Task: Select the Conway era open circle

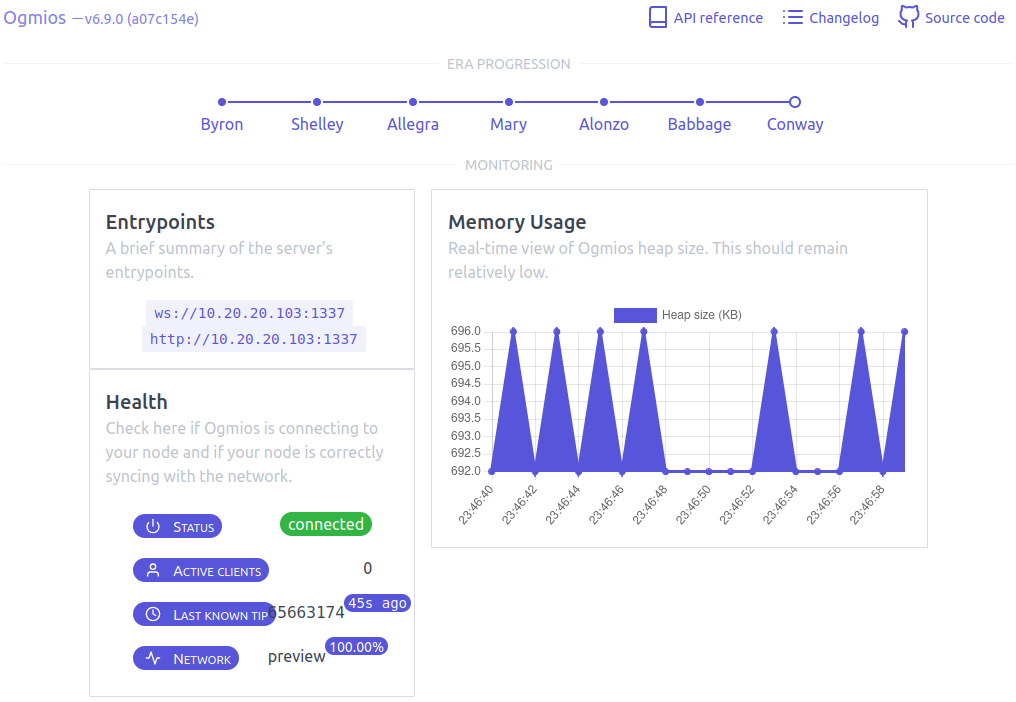Action: (795, 102)
